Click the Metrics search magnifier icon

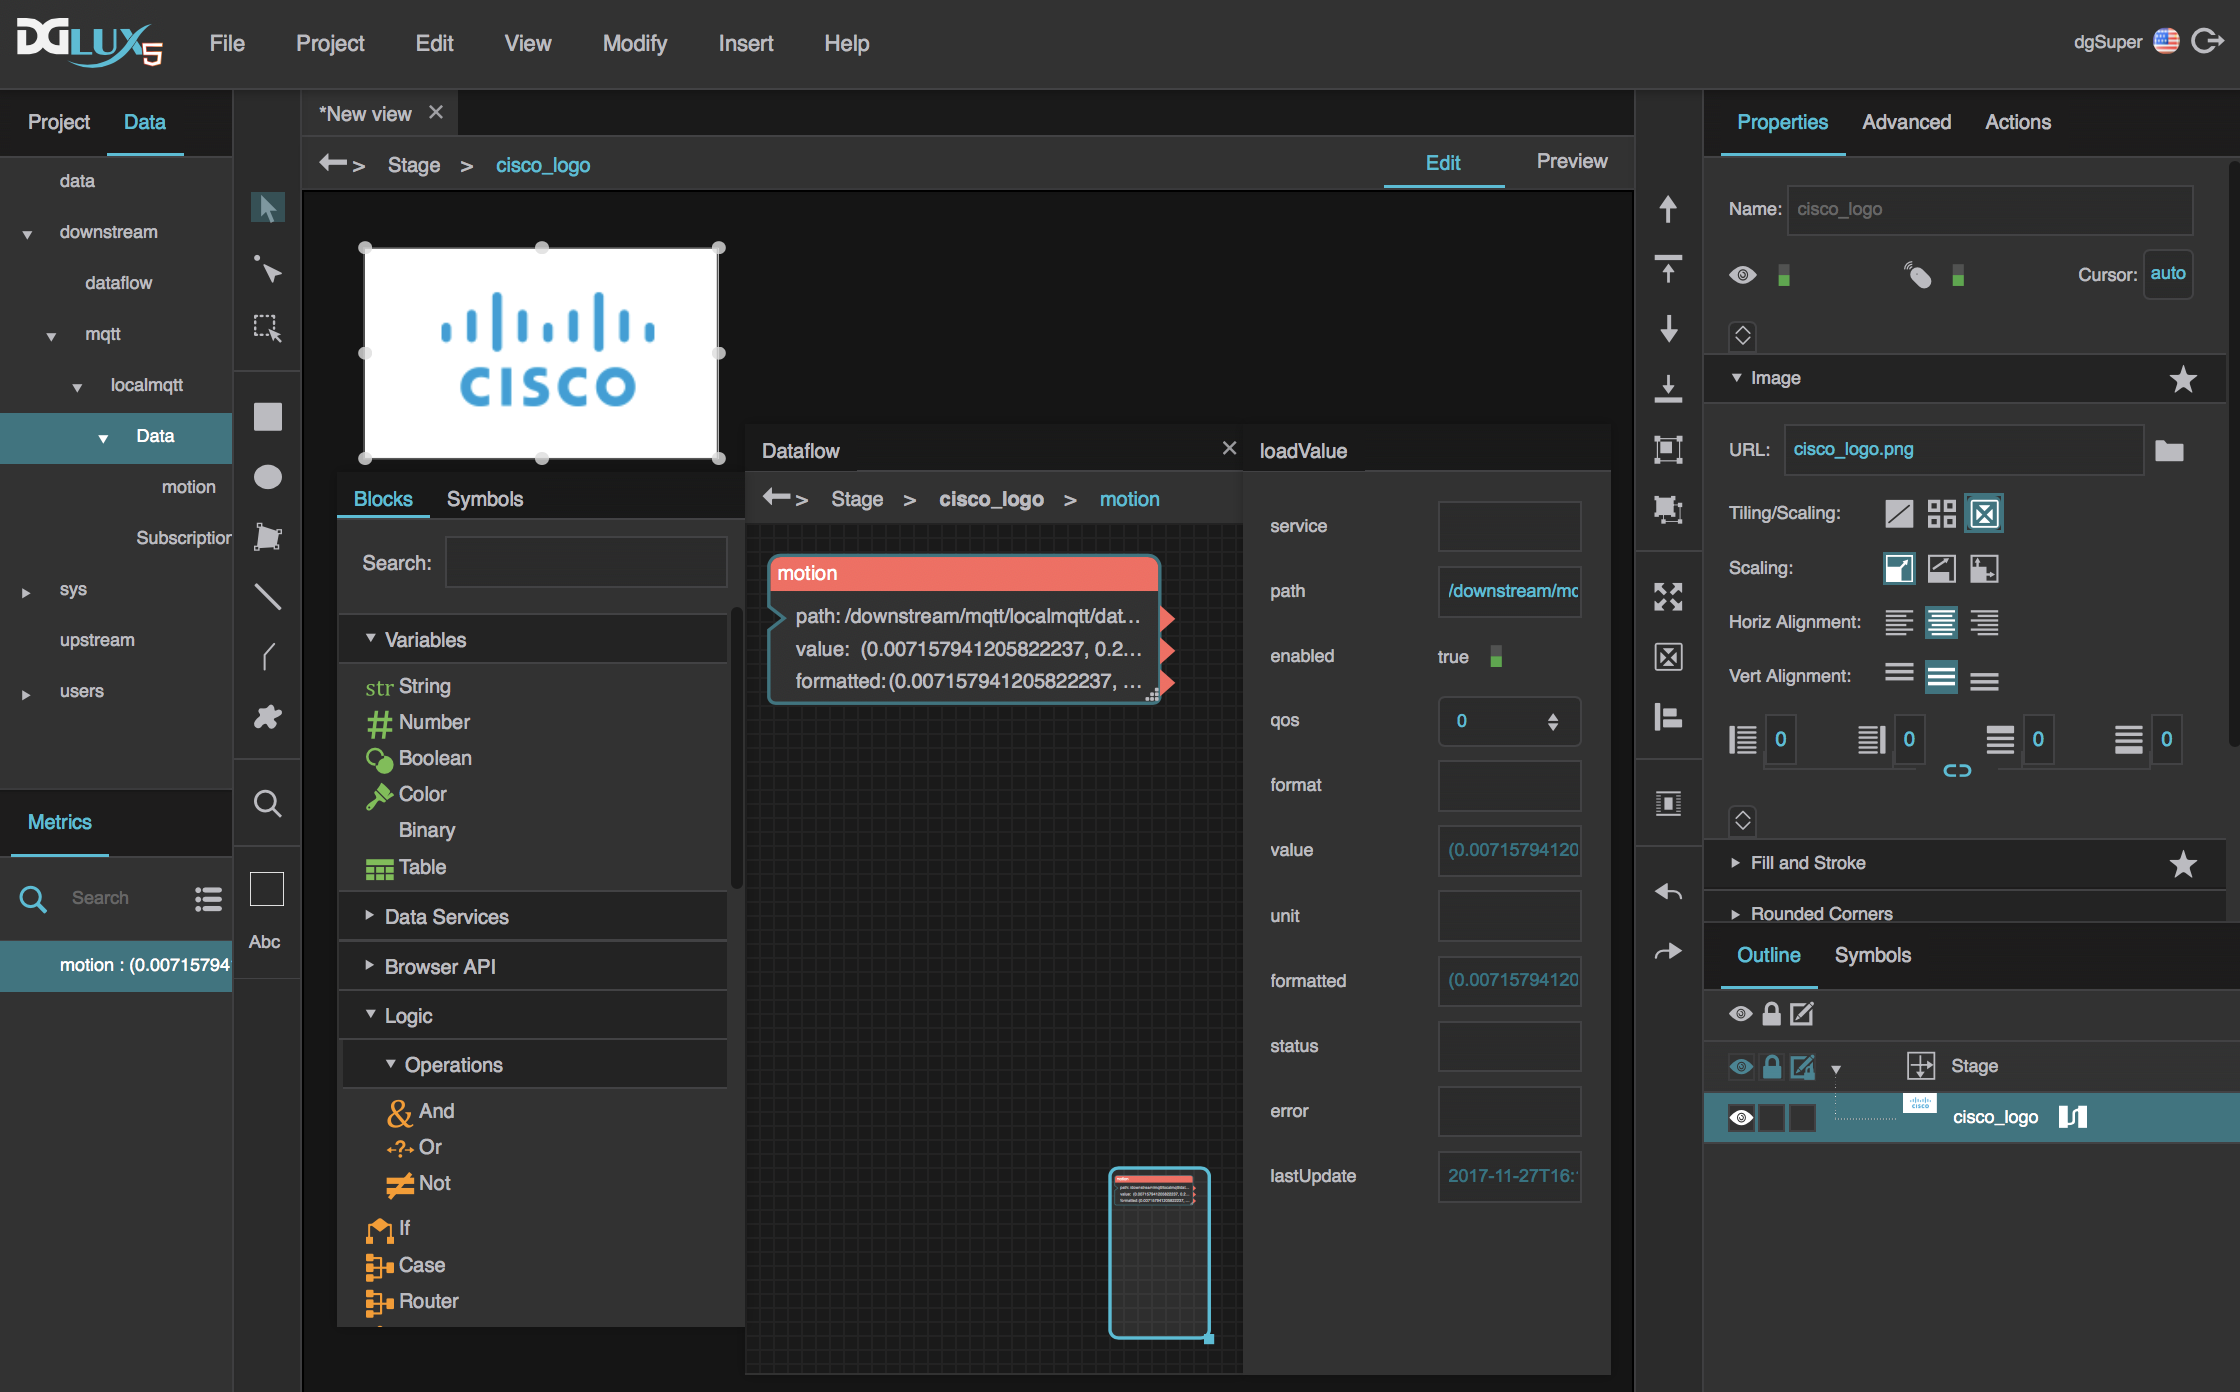33,899
